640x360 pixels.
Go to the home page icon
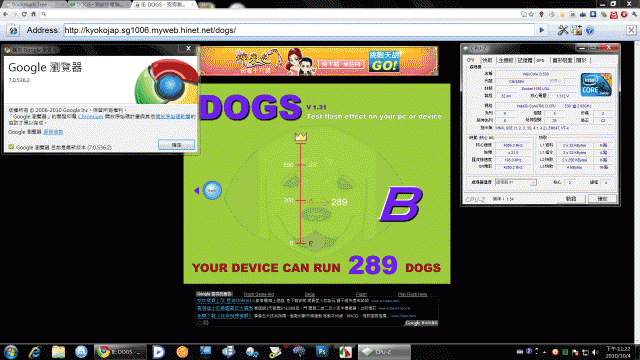(x=34, y=14)
